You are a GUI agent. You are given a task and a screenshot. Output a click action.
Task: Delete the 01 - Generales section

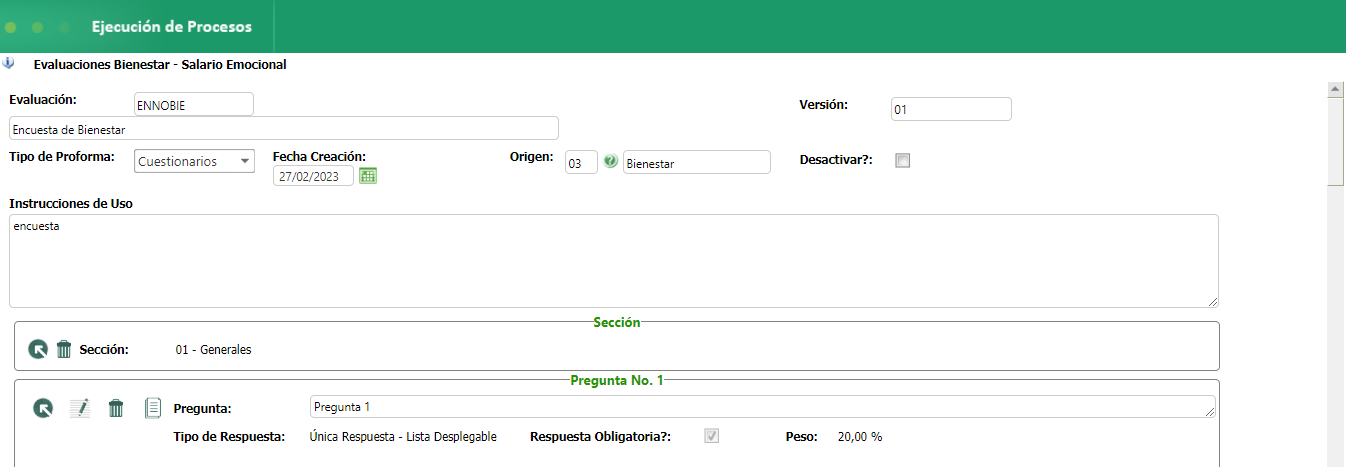[x=64, y=349]
